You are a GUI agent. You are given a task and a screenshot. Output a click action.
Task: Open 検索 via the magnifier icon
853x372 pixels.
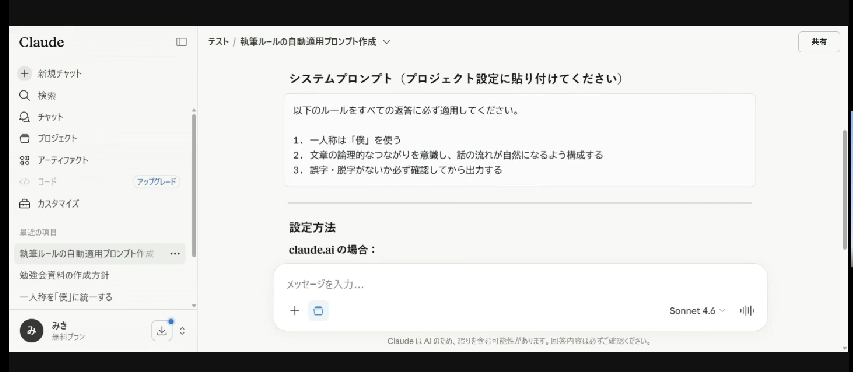pyautogui.click(x=24, y=95)
